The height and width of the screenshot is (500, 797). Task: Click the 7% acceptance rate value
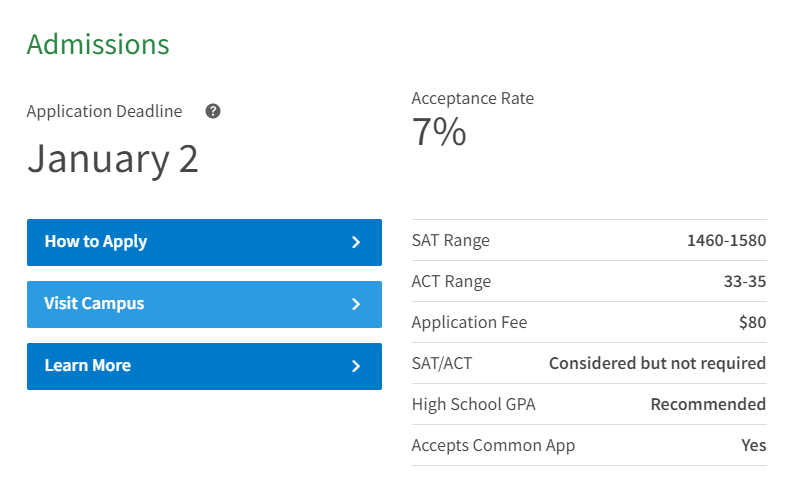439,133
